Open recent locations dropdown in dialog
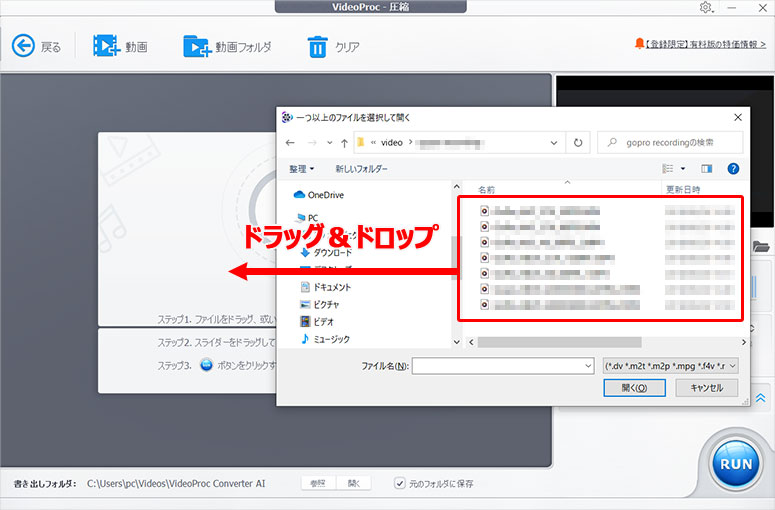775x510 pixels. 330,143
